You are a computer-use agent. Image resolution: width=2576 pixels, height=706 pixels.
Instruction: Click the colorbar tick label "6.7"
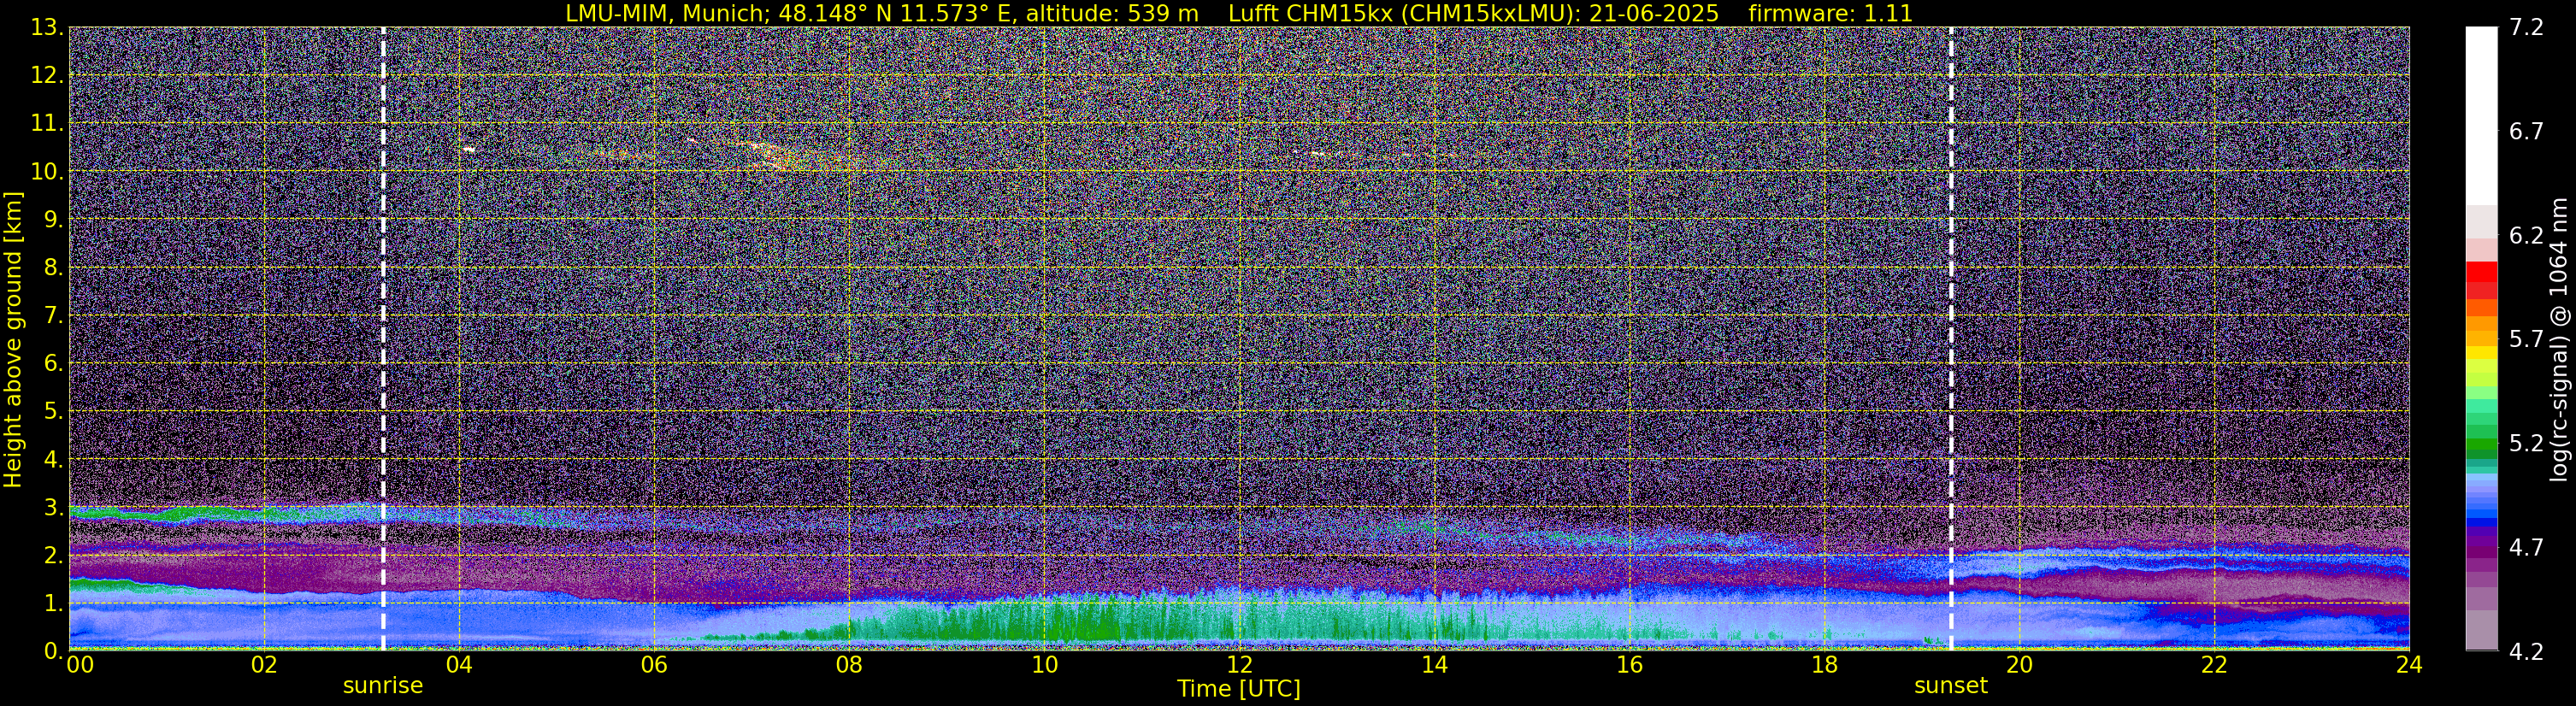point(2526,132)
